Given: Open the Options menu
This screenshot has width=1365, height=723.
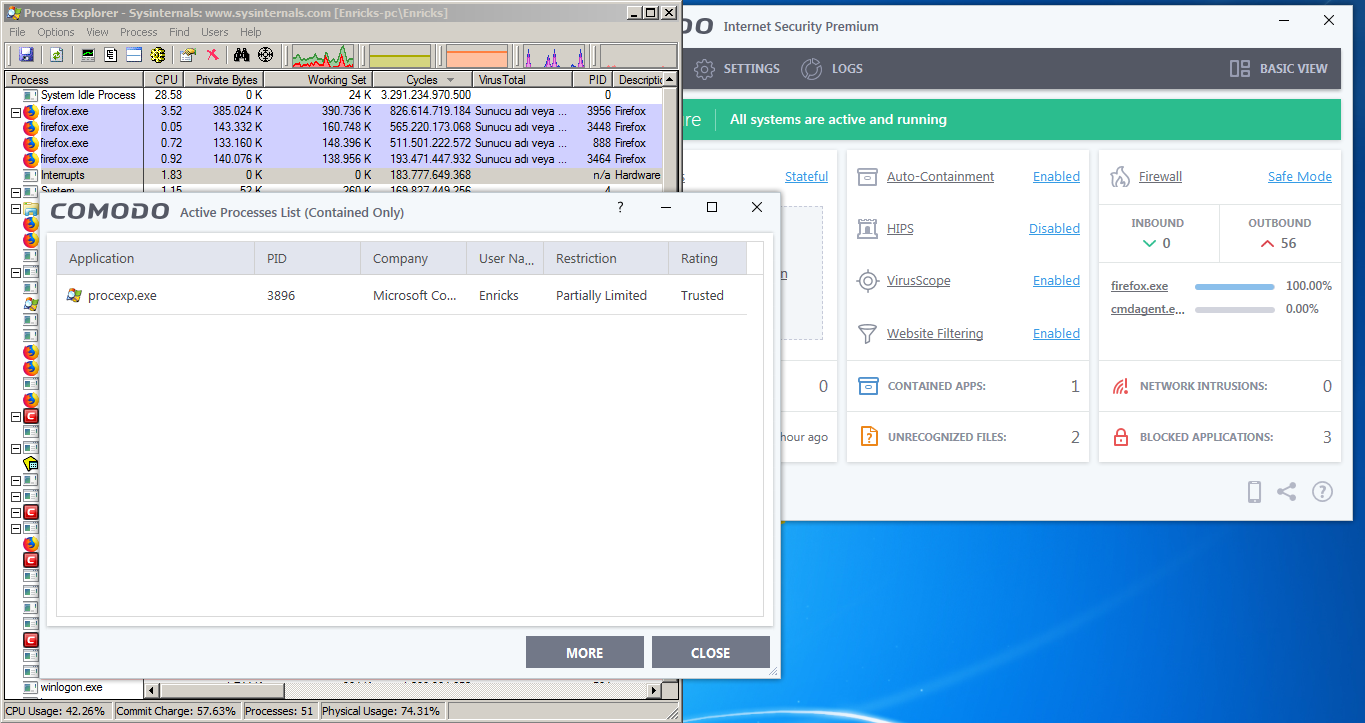Looking at the screenshot, I should pos(56,32).
